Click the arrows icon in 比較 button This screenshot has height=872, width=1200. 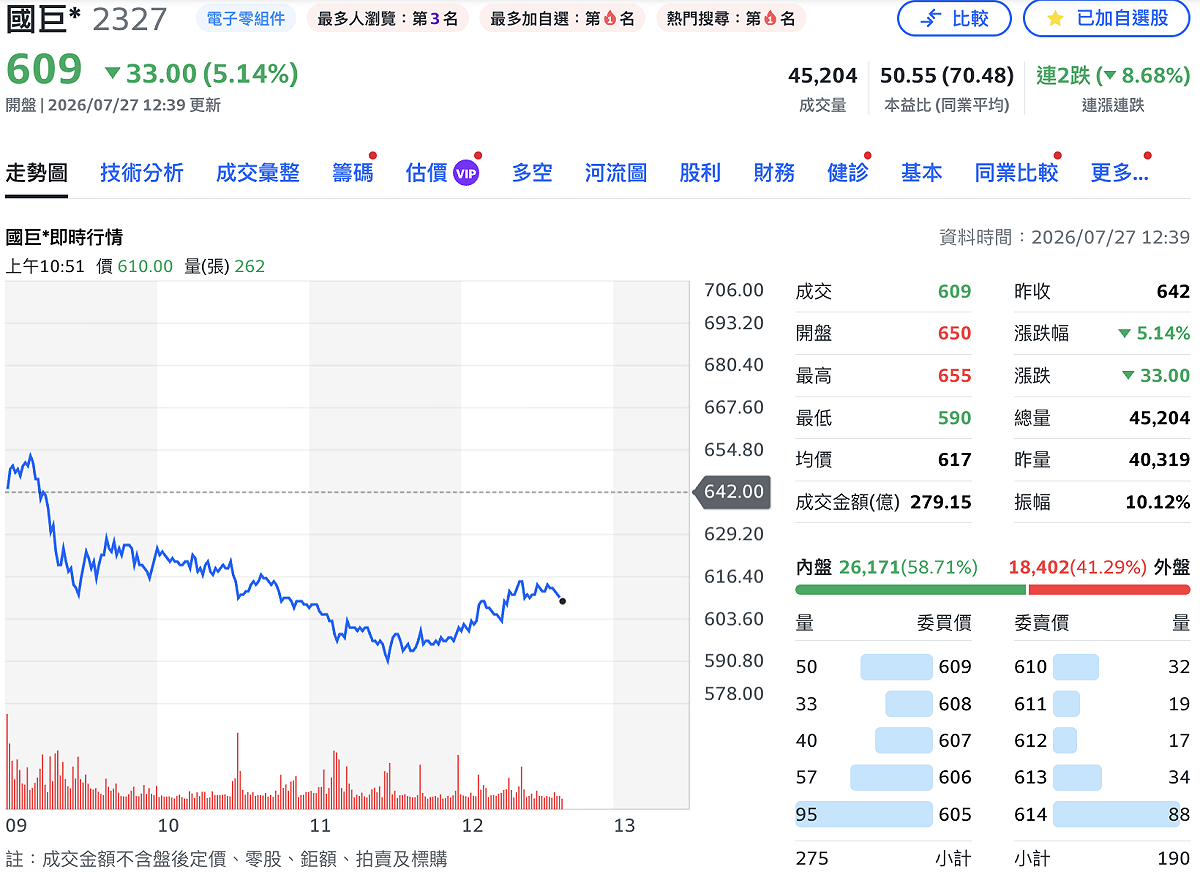[930, 18]
